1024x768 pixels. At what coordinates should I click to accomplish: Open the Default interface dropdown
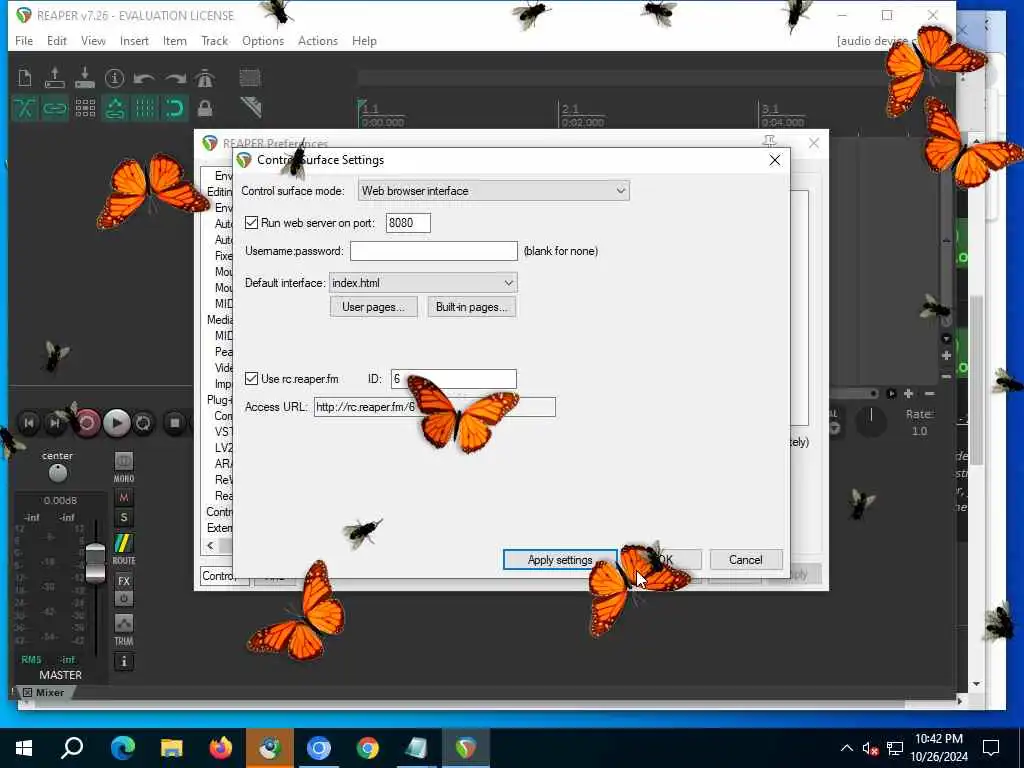423,283
